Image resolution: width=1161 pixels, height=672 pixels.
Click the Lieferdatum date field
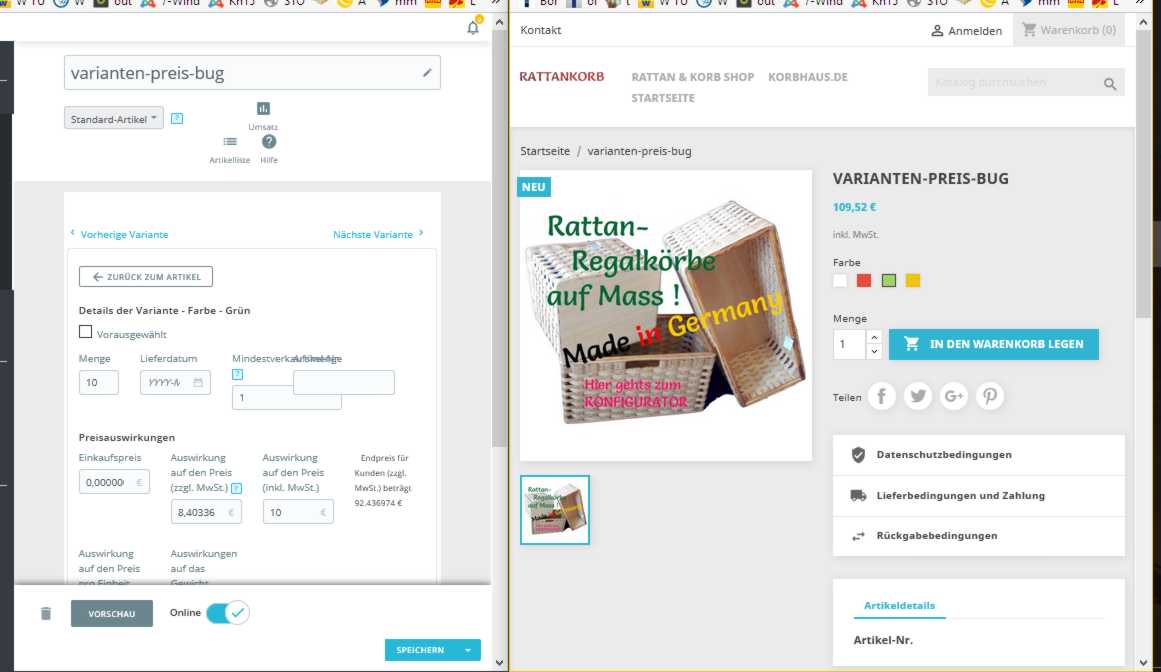coord(175,383)
